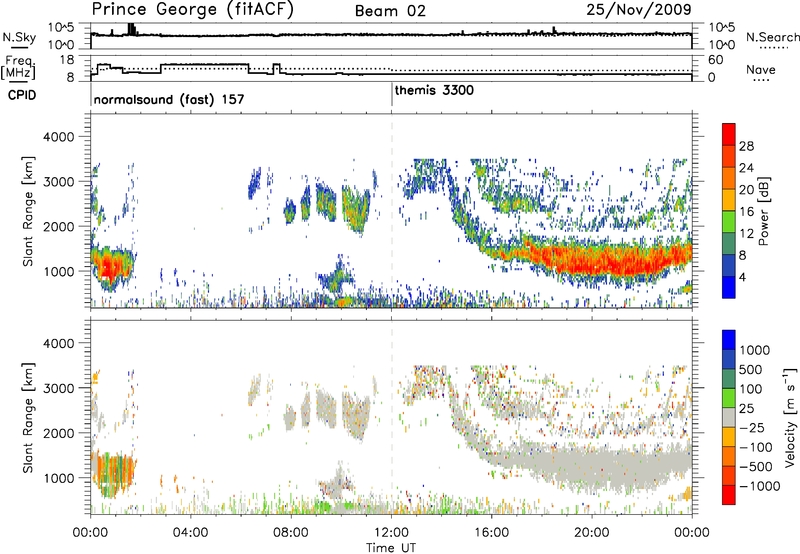
Task: Click the 08:00 time tick label
Action: (291, 533)
